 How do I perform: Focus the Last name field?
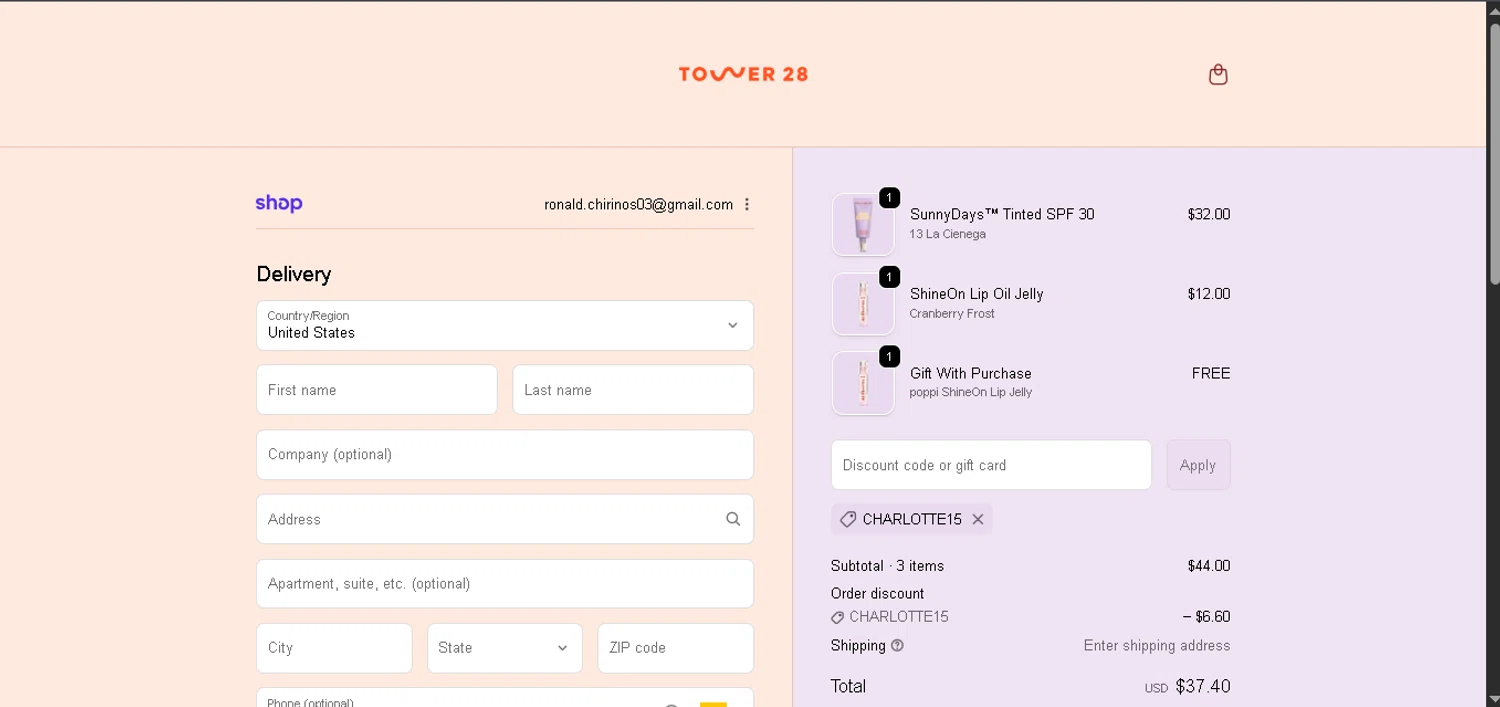pyautogui.click(x=633, y=390)
